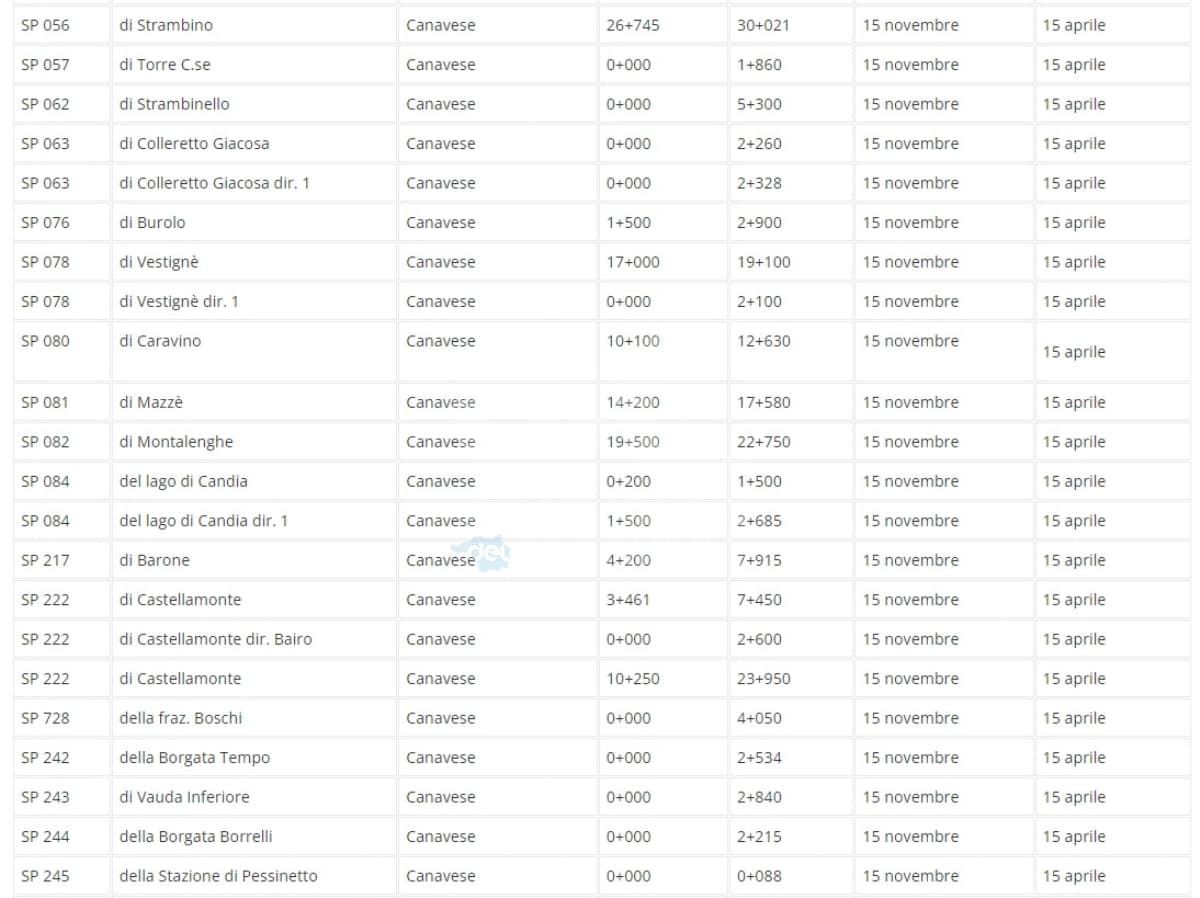Image resolution: width=1200 pixels, height=898 pixels.
Task: Click the 'di Vauda Inferiore' road name
Action: coord(184,797)
